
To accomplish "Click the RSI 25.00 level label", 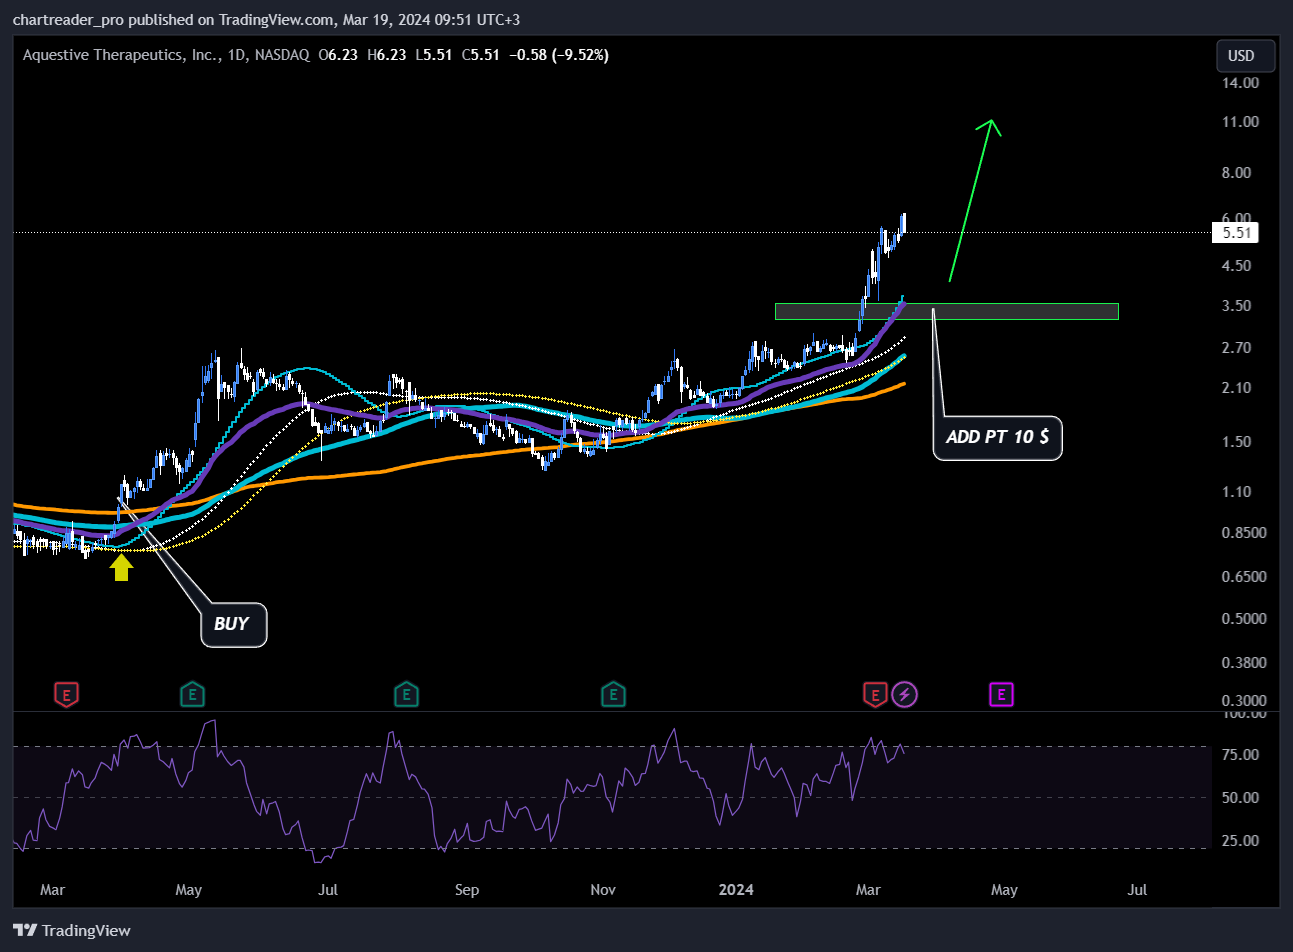I will (1241, 841).
